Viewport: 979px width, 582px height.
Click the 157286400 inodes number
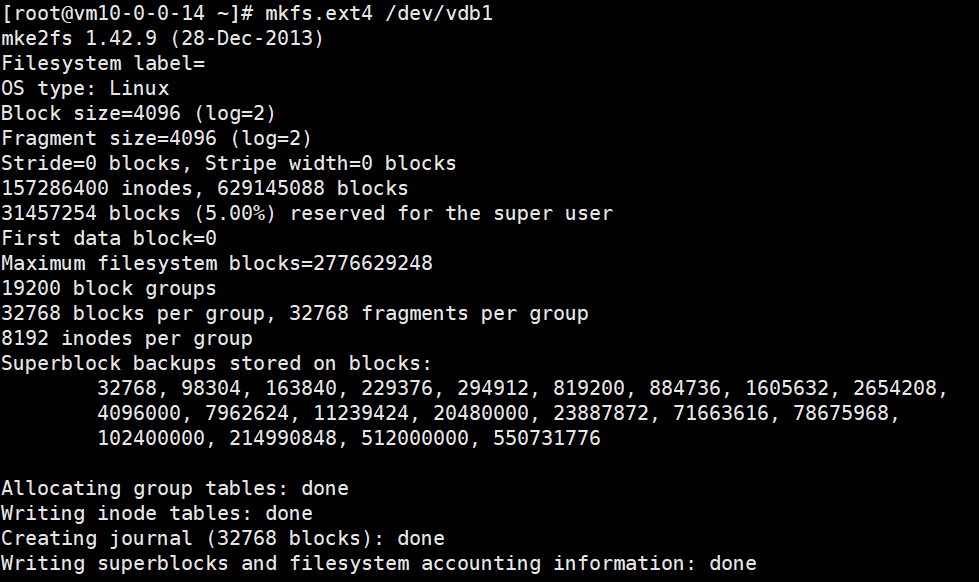click(x=55, y=188)
